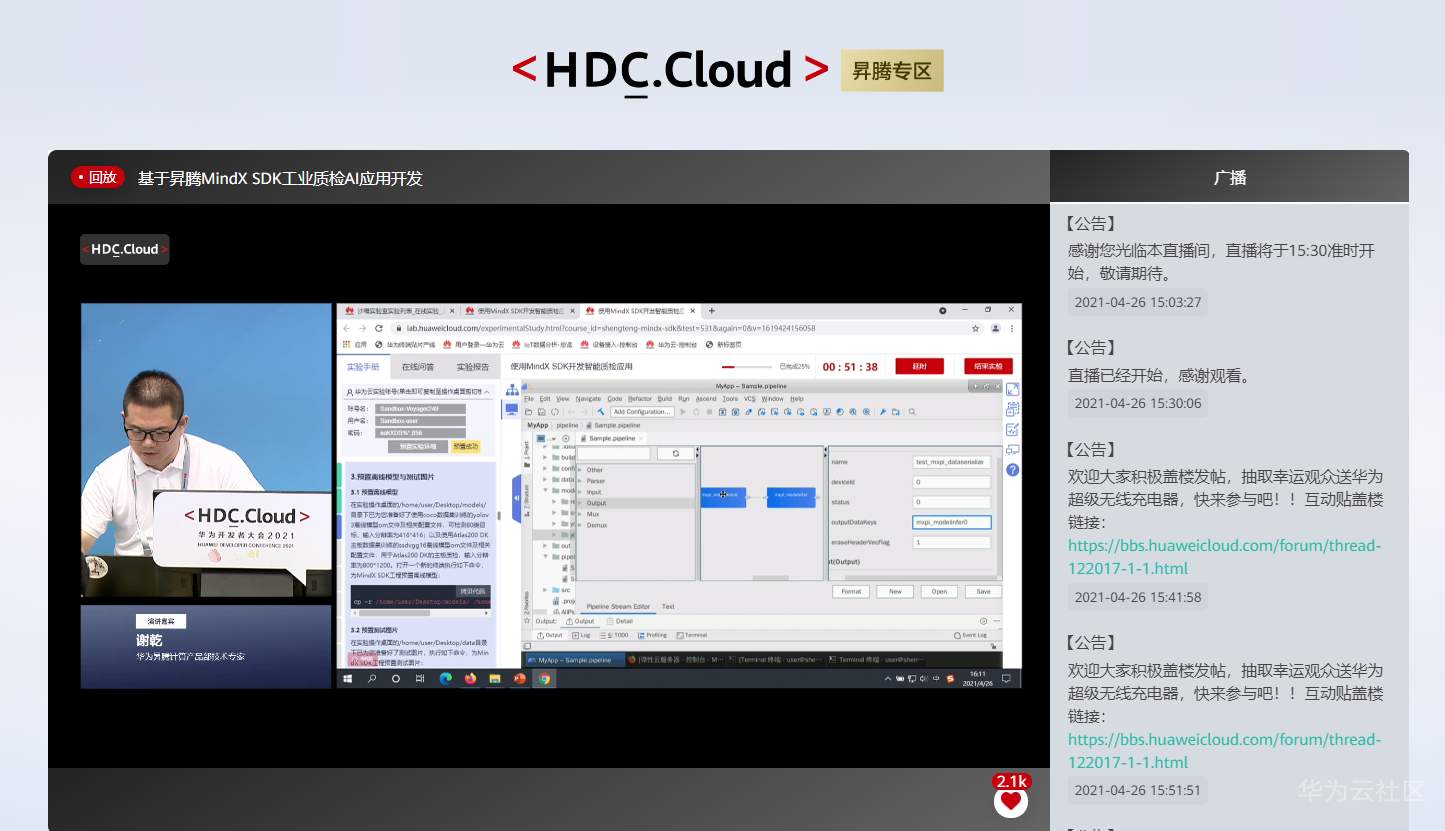Click the eraseHeaderVecFlag input field
The width and height of the screenshot is (1445, 831).
(x=952, y=542)
